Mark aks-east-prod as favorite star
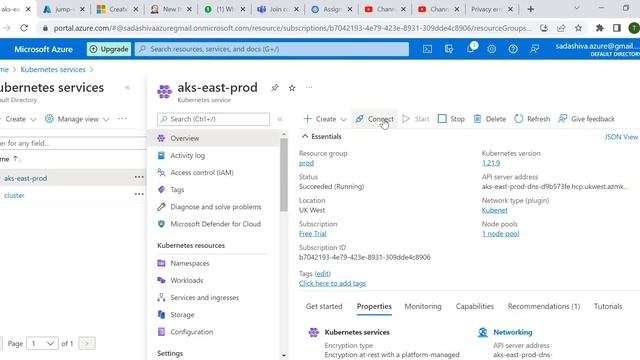The image size is (640, 360). click(x=292, y=88)
